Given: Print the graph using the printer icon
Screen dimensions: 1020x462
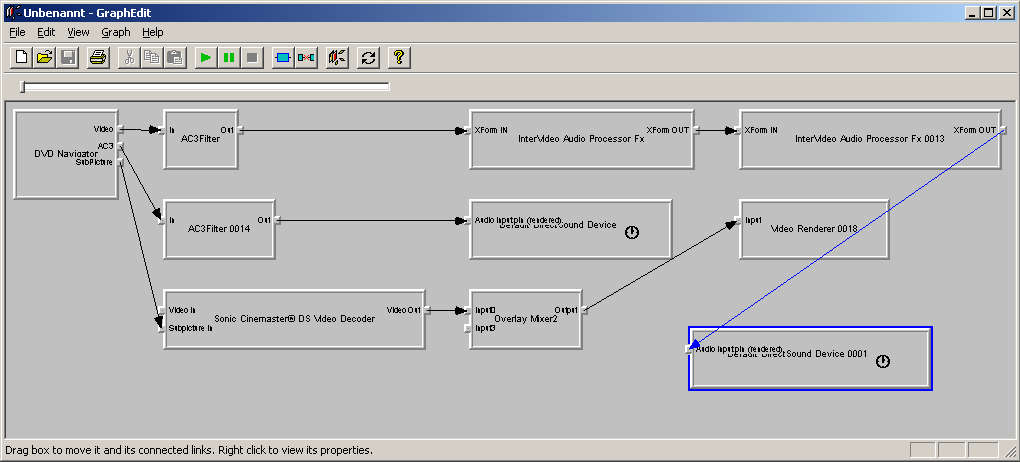Looking at the screenshot, I should (x=97, y=57).
